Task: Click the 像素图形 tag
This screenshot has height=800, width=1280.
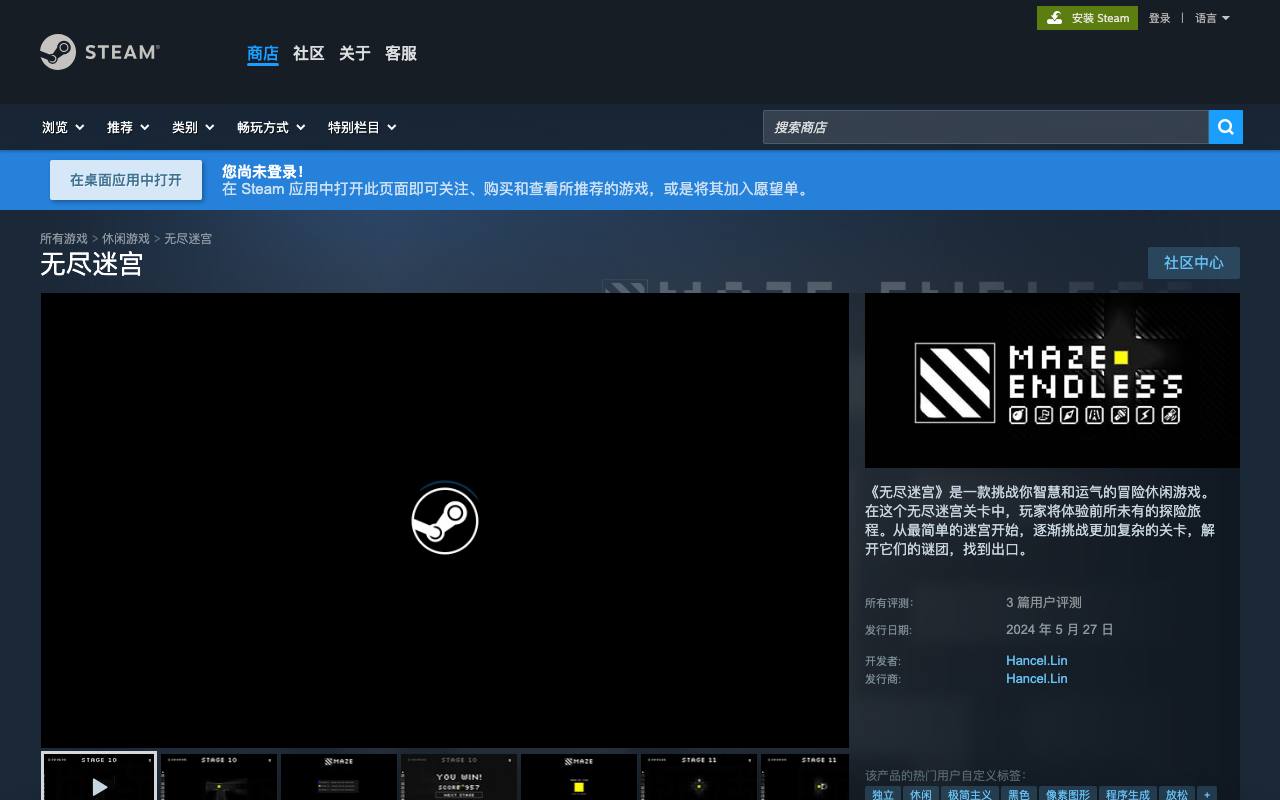Action: coord(1068,795)
